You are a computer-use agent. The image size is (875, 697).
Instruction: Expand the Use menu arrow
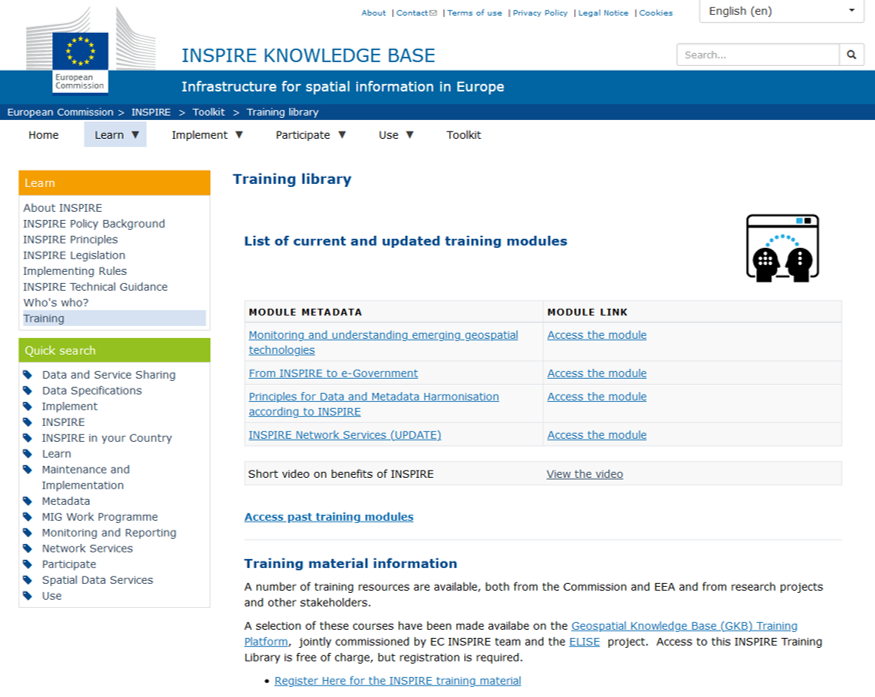(x=410, y=134)
